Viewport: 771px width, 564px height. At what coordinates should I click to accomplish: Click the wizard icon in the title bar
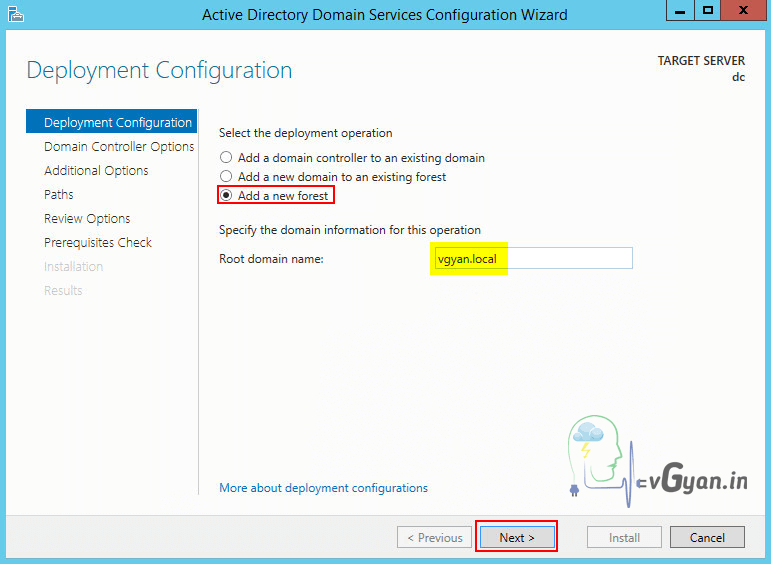click(14, 13)
